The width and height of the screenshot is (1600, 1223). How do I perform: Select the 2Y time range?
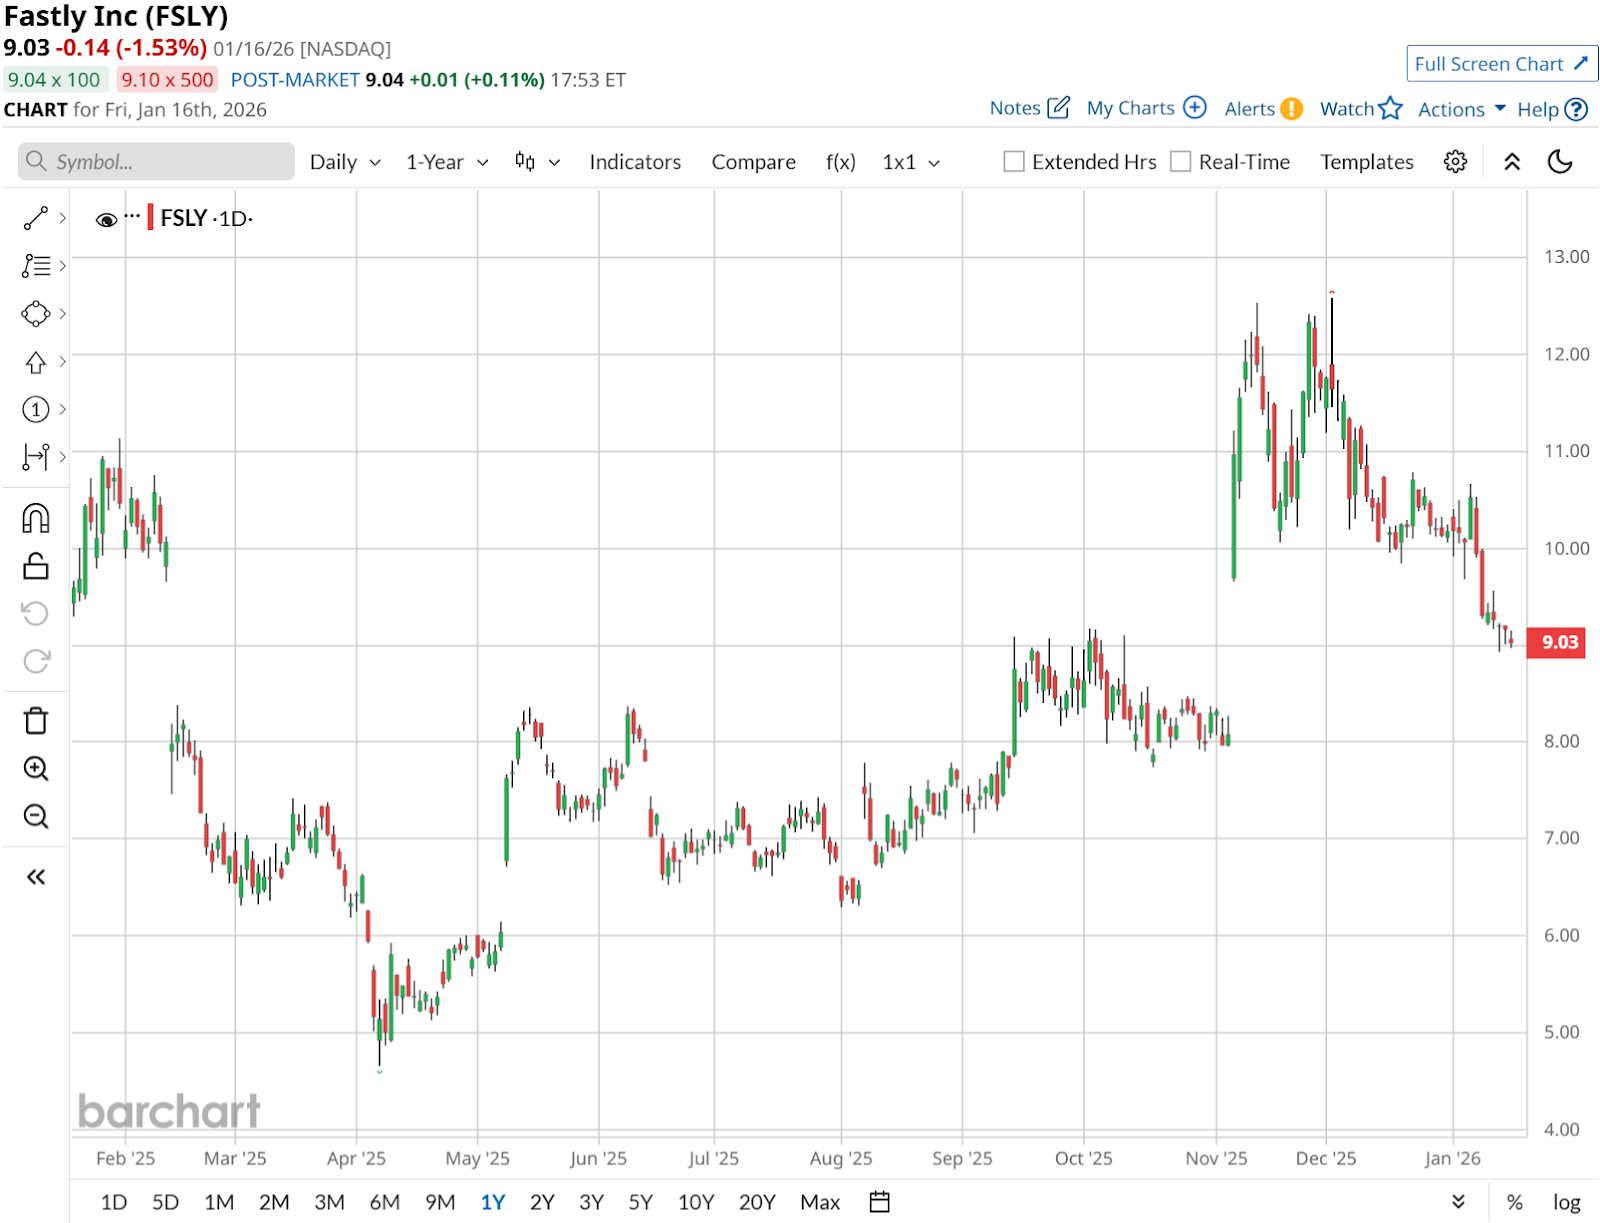coord(542,1202)
